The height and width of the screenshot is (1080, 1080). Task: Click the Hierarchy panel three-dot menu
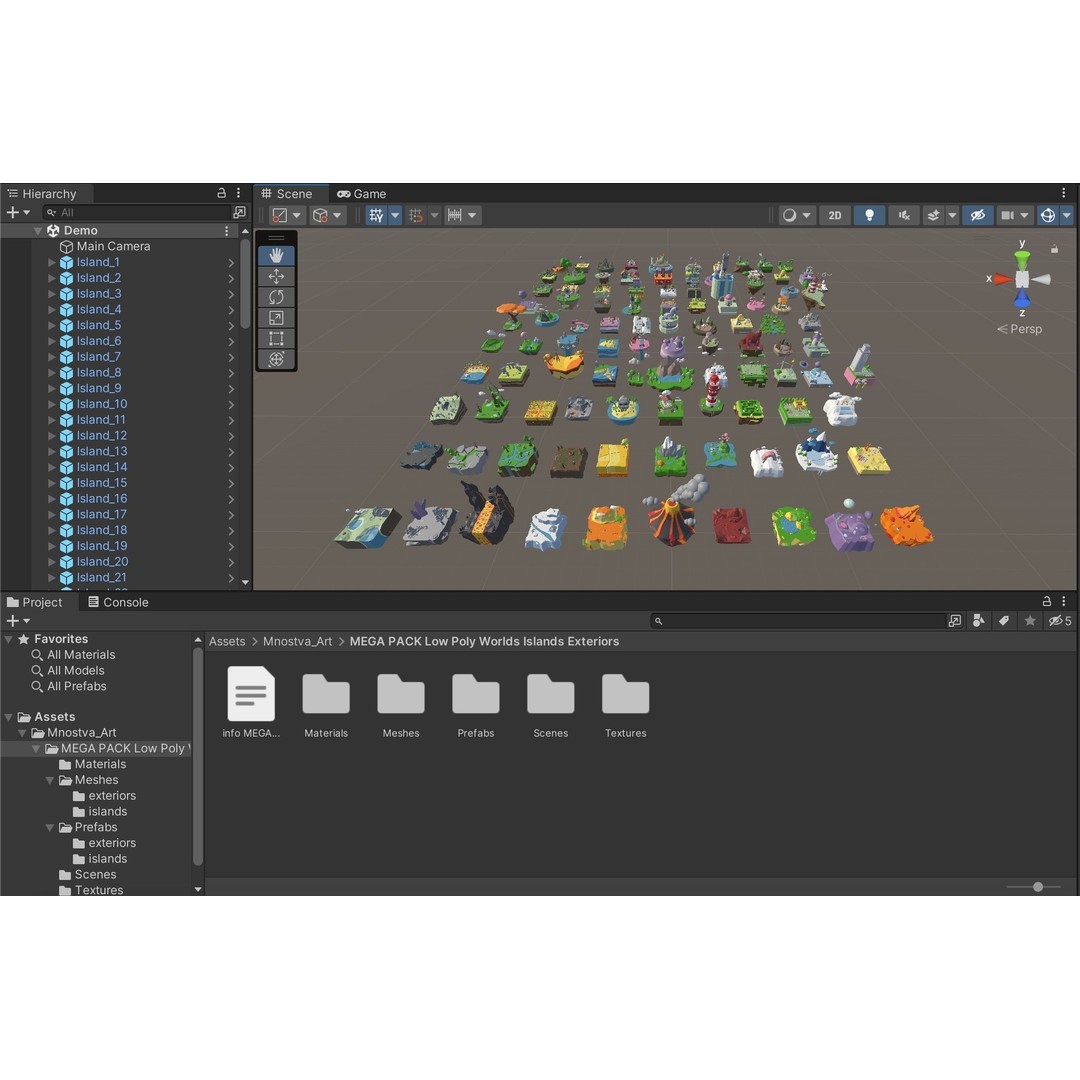click(238, 193)
